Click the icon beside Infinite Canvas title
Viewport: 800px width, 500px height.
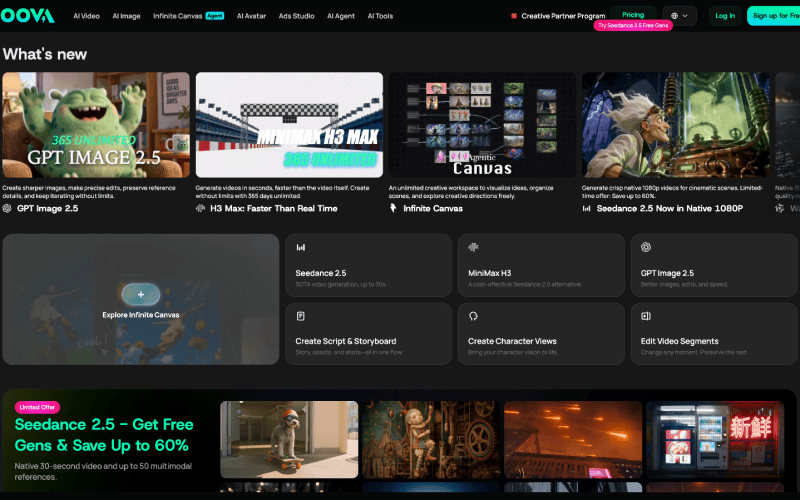[x=393, y=208]
